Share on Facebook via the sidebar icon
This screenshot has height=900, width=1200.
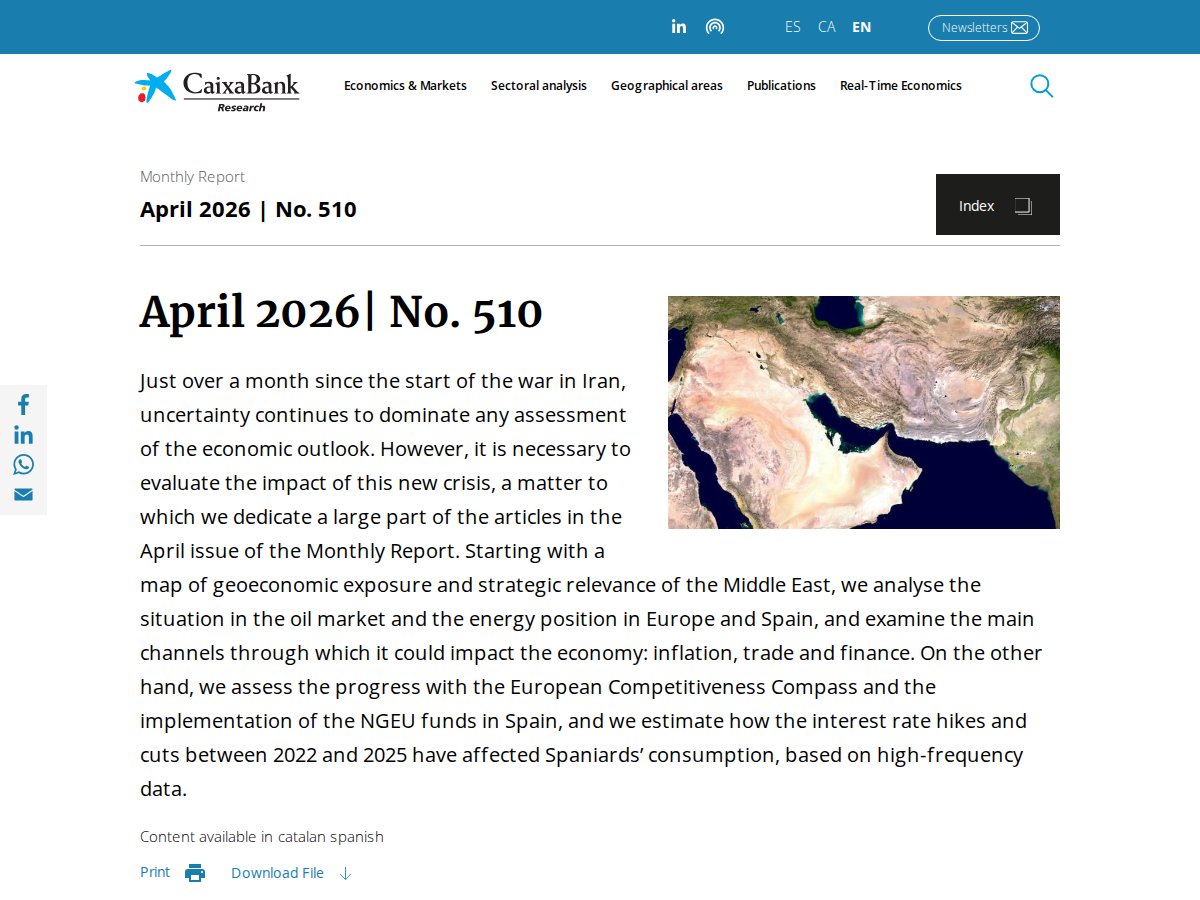23,404
